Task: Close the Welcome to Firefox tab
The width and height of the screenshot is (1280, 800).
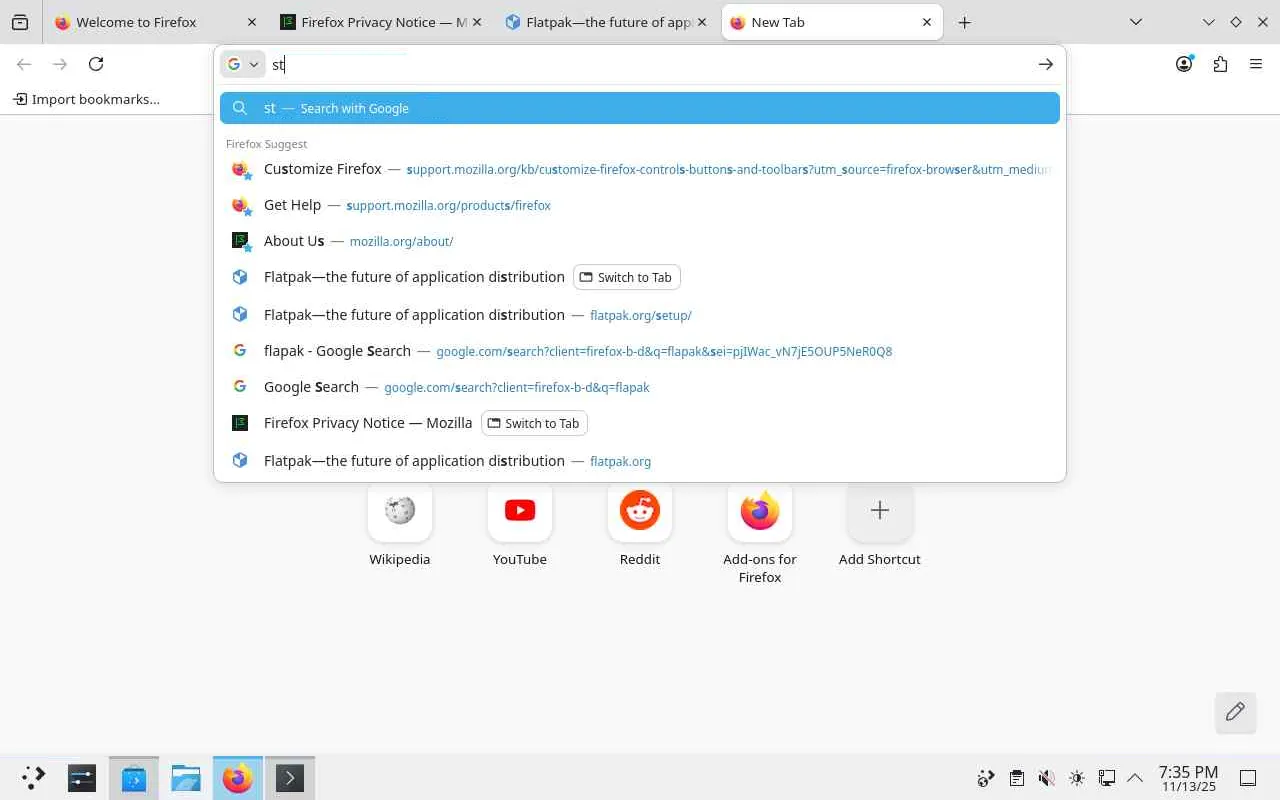Action: click(x=251, y=22)
